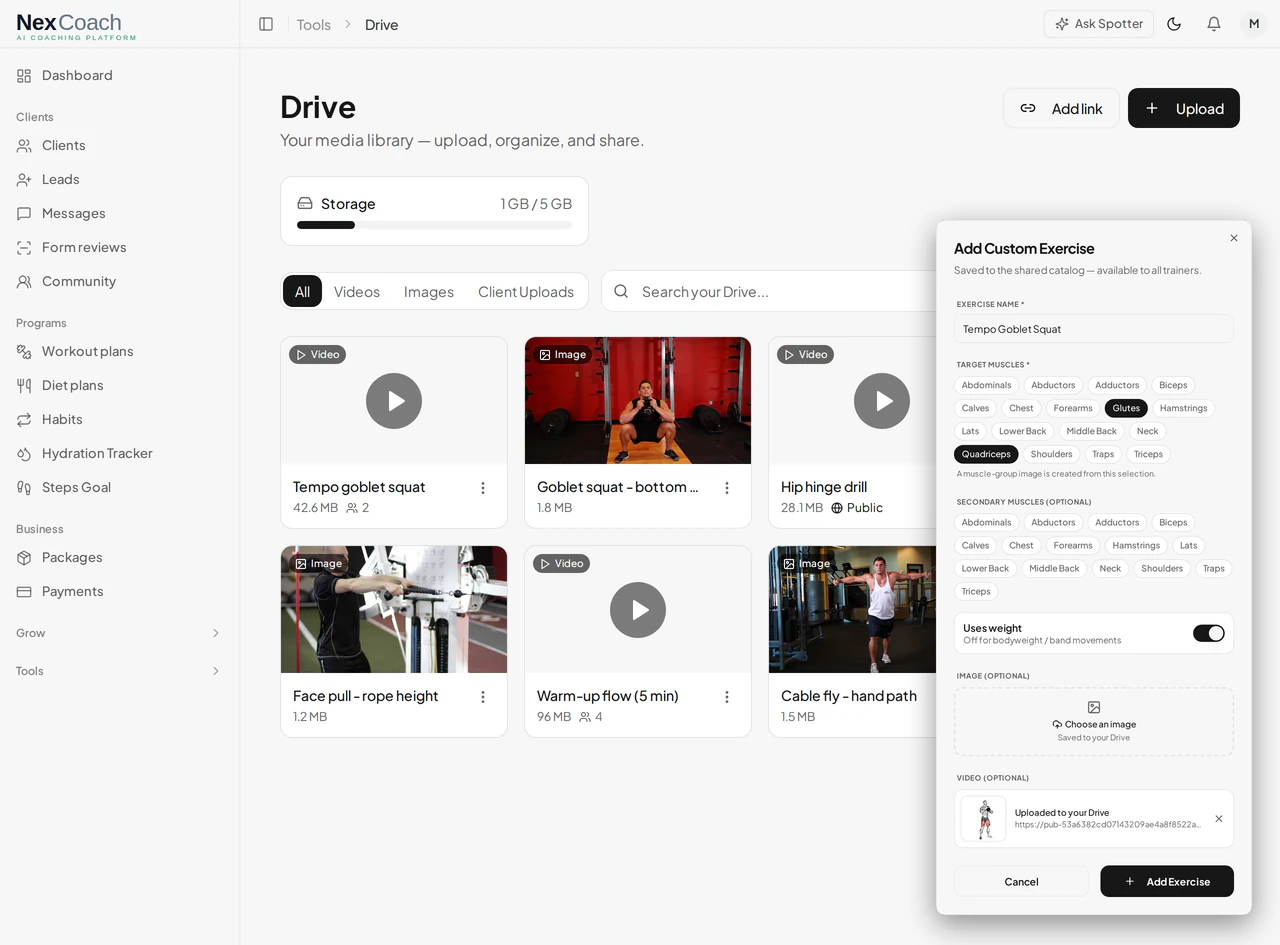1280x945 pixels.
Task: Close the Add Custom Exercise dialog
Action: (x=1234, y=238)
